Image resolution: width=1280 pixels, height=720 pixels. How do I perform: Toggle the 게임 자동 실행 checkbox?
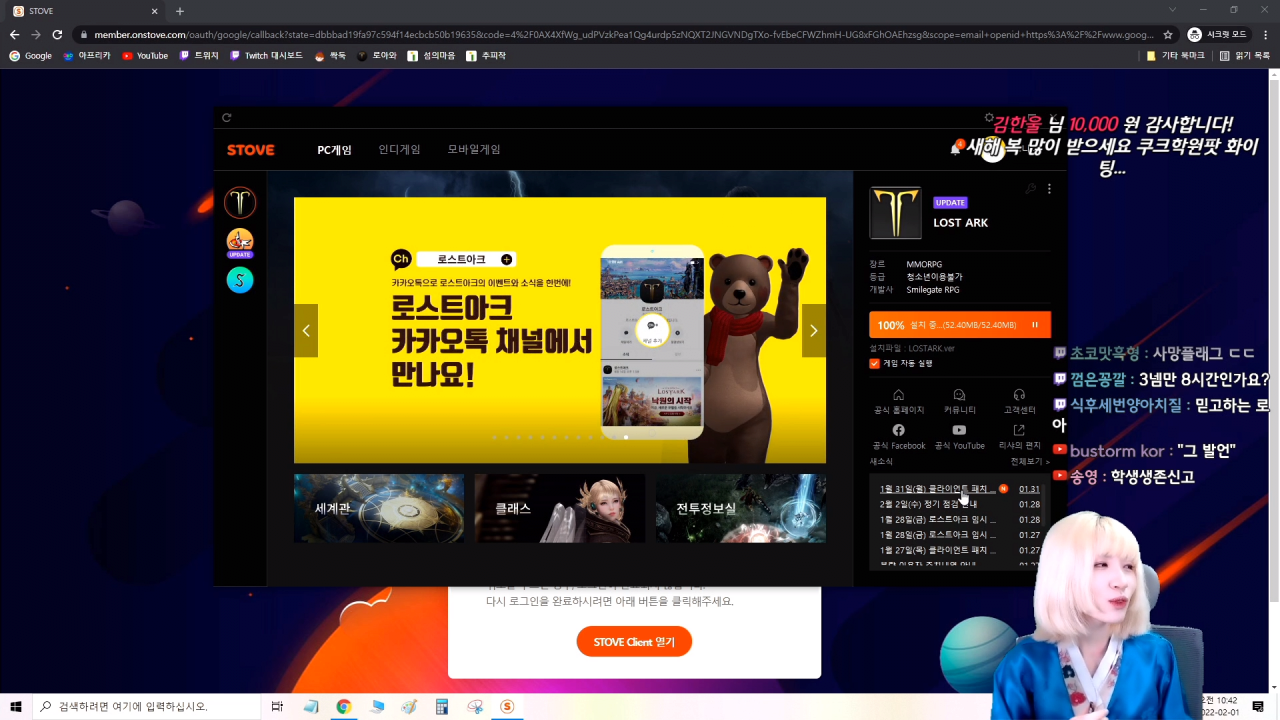pyautogui.click(x=875, y=364)
